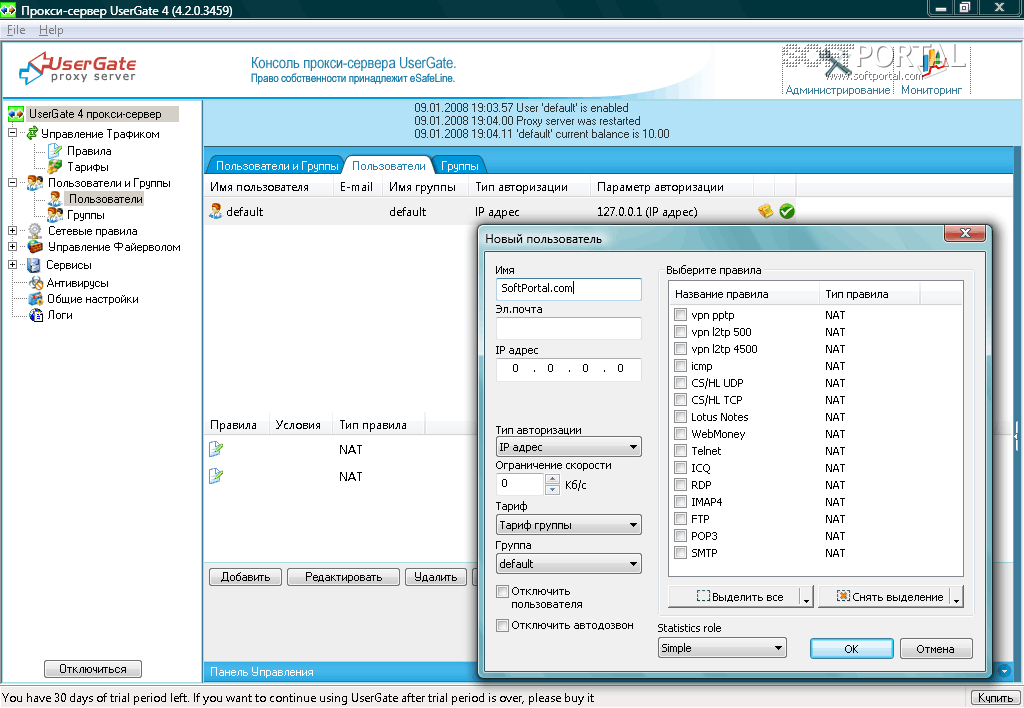This screenshot has width=1024, height=708.
Task: Click the Пользователи и Группы tree icon
Action: tap(35, 183)
